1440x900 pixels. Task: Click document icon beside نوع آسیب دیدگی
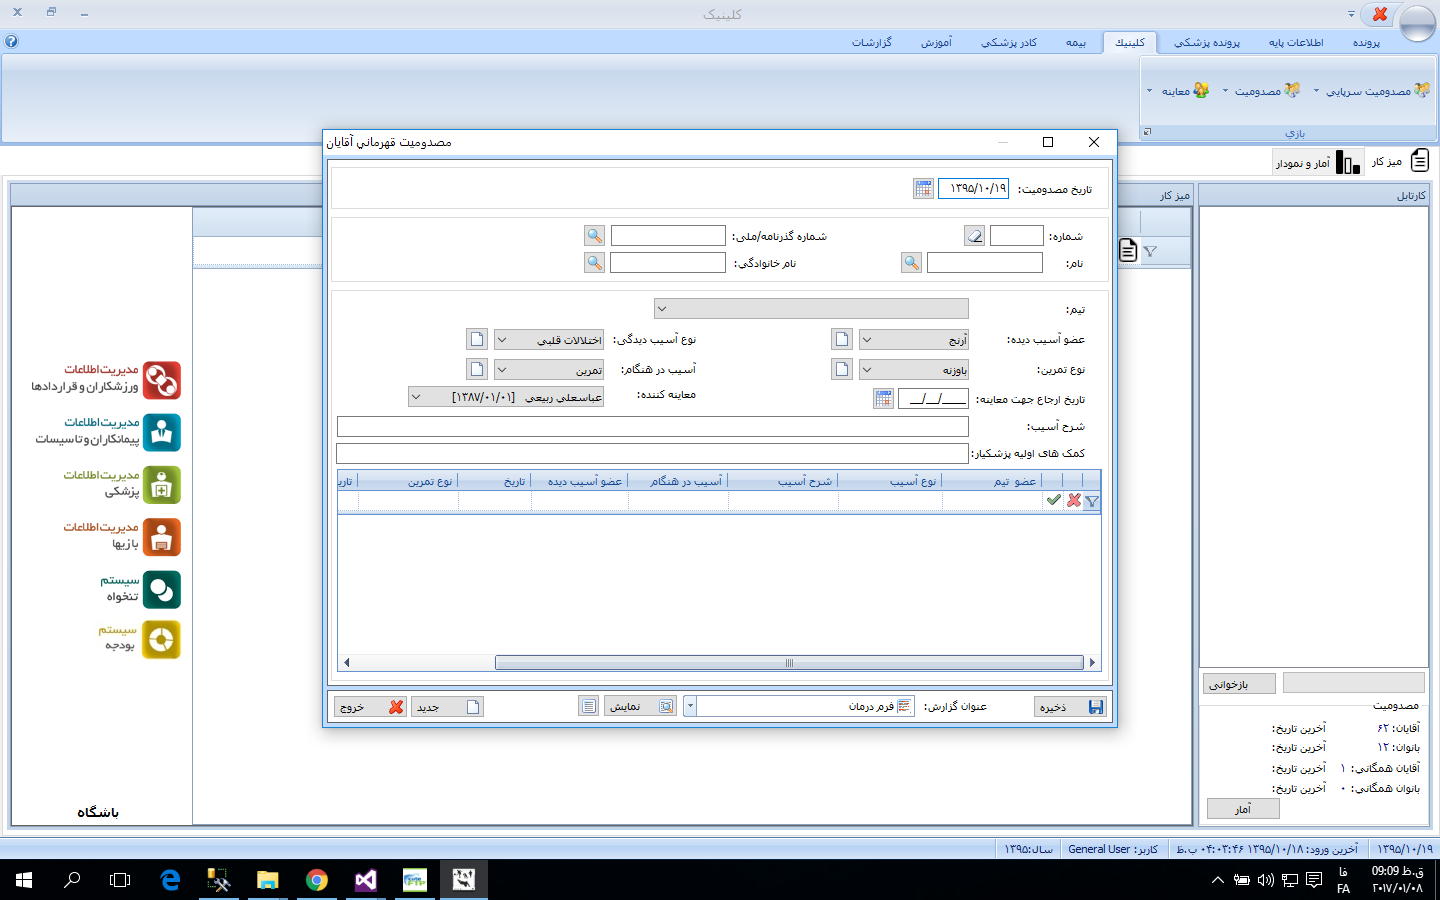477,340
